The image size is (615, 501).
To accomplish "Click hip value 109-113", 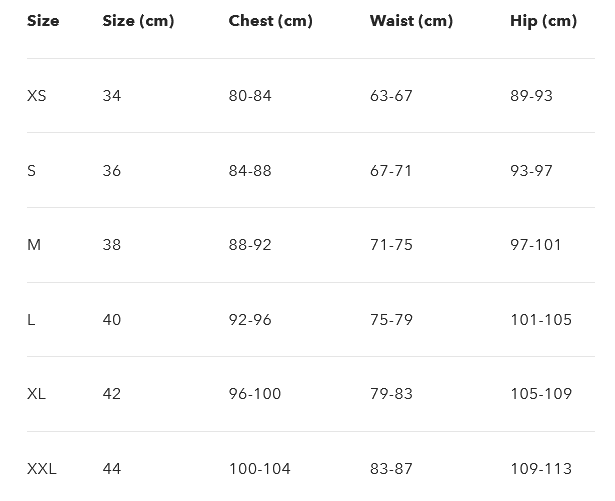I will (541, 469).
